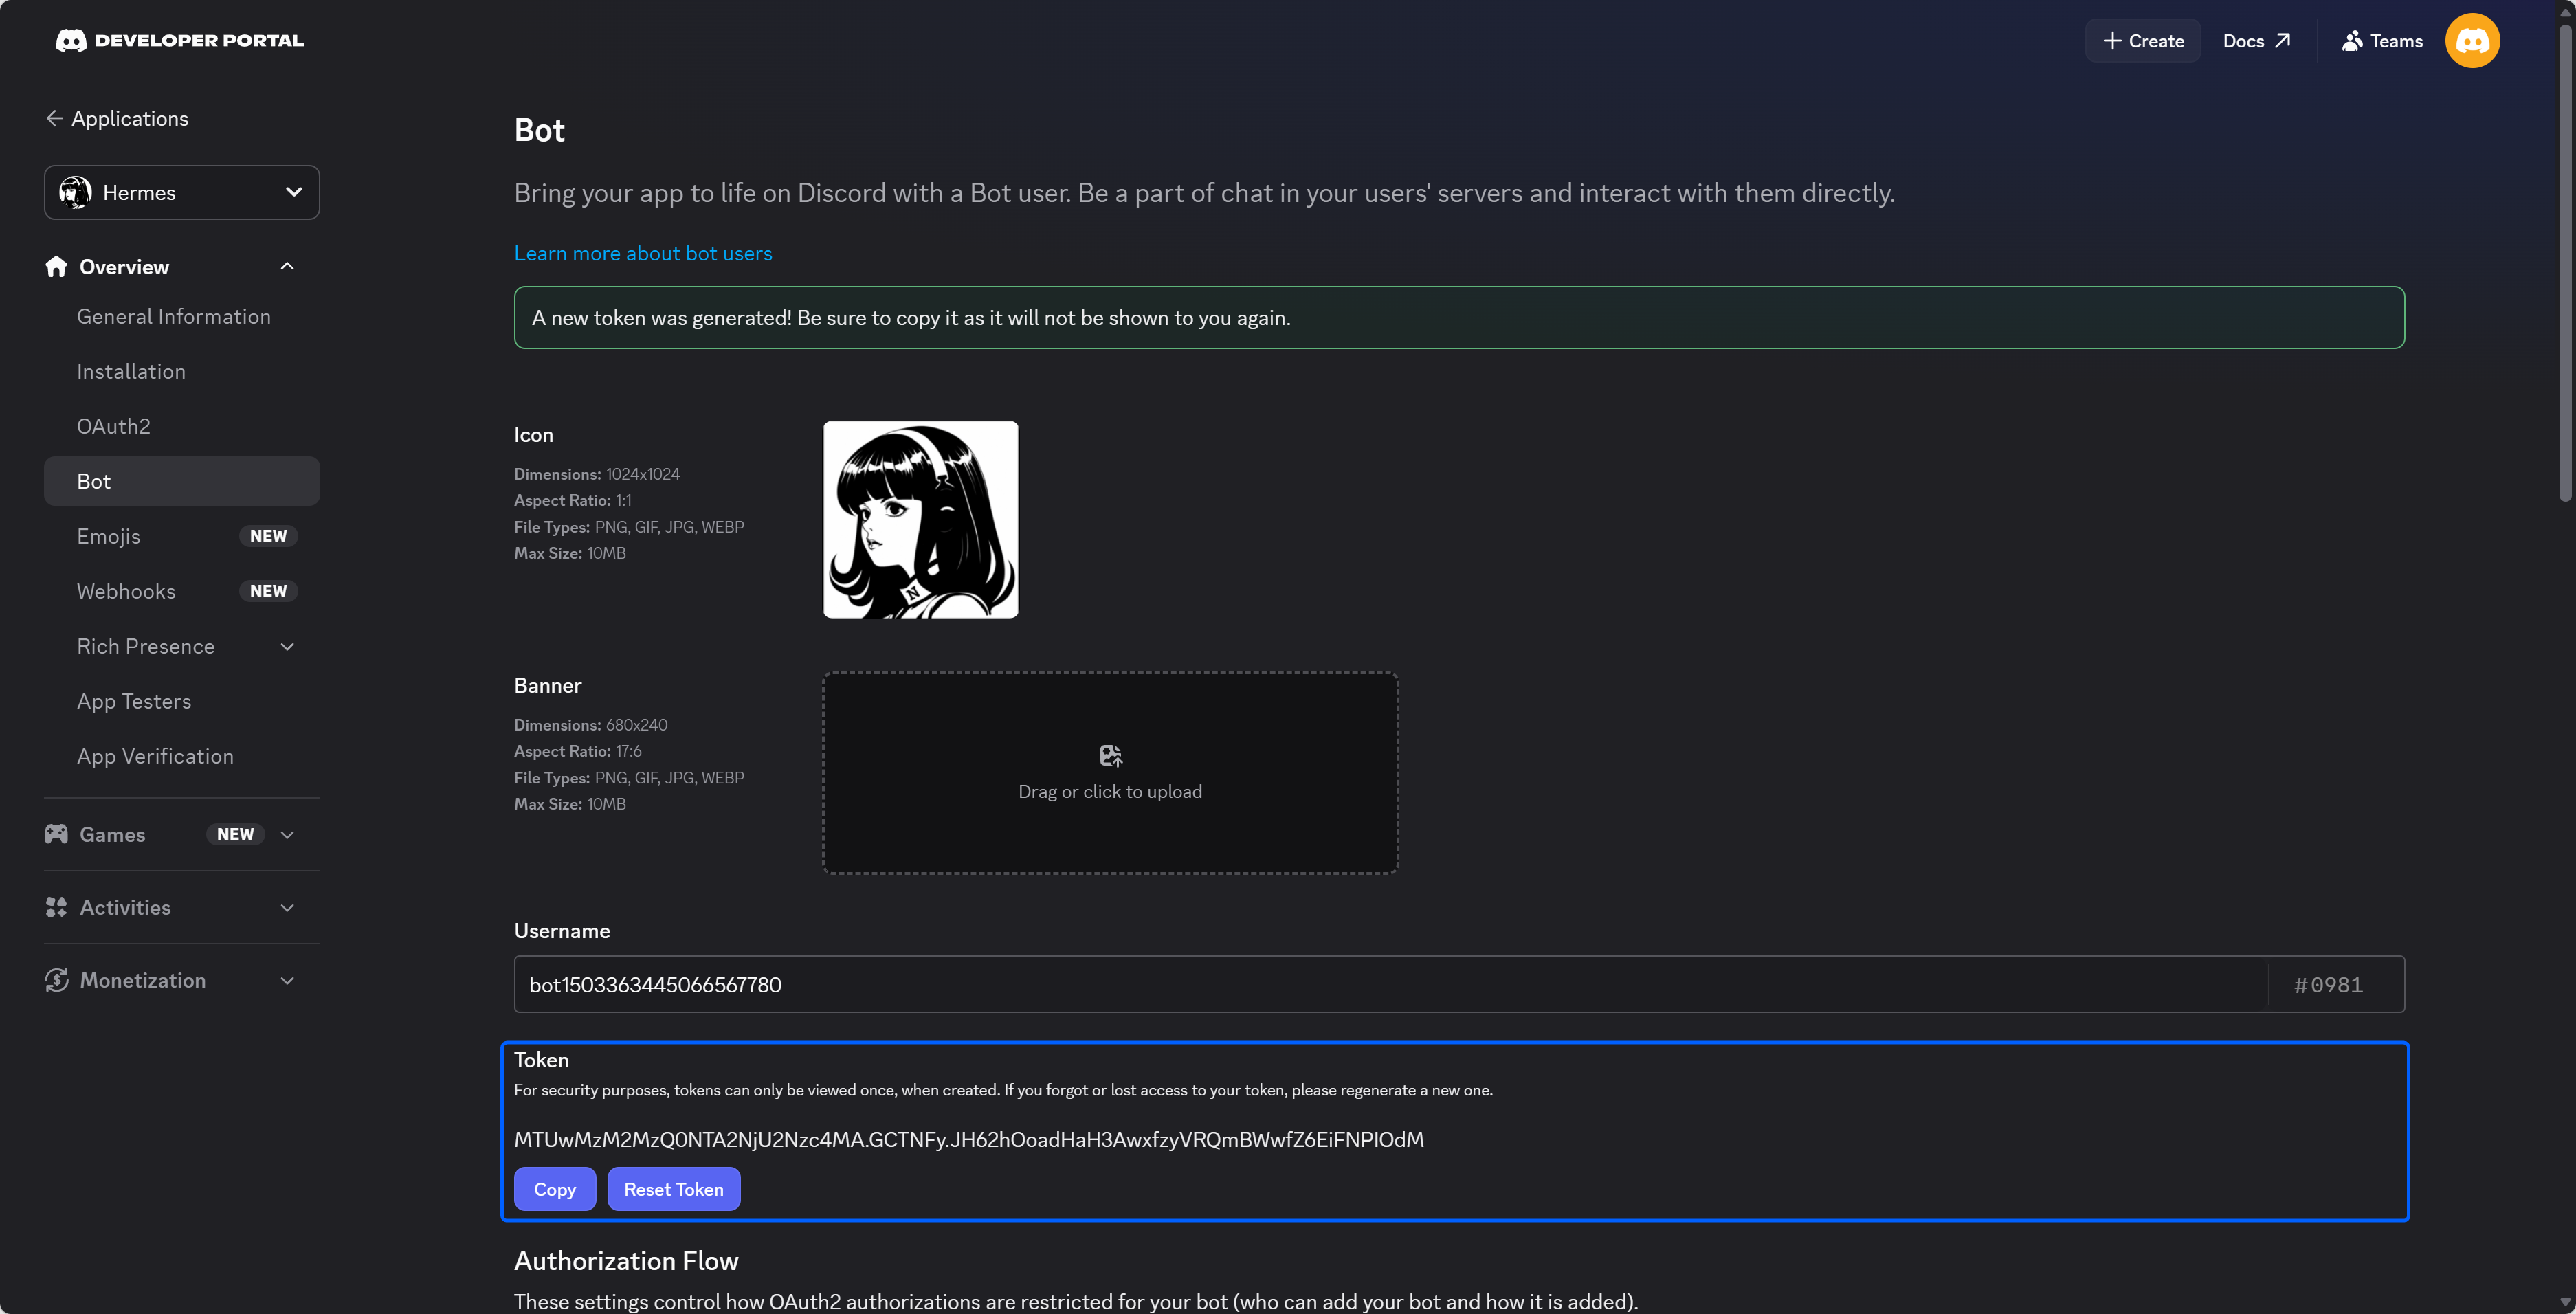Click the Teams people icon

click(x=2352, y=40)
